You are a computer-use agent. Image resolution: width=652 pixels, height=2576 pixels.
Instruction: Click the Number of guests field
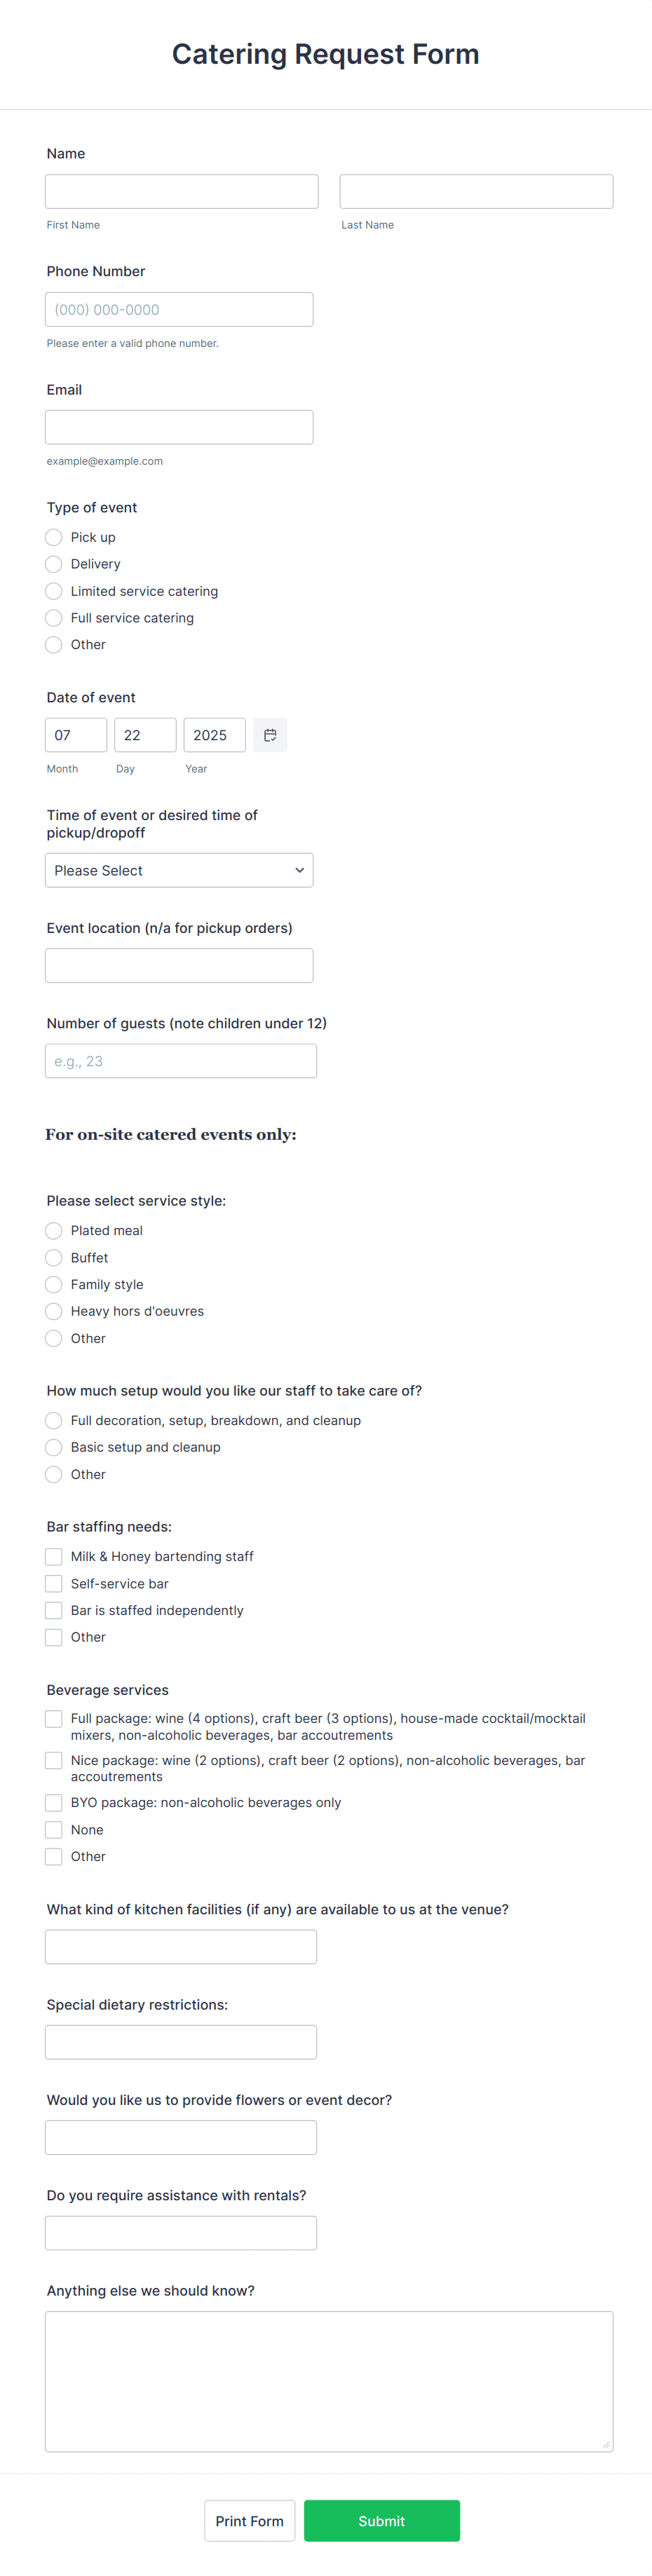coord(180,1060)
